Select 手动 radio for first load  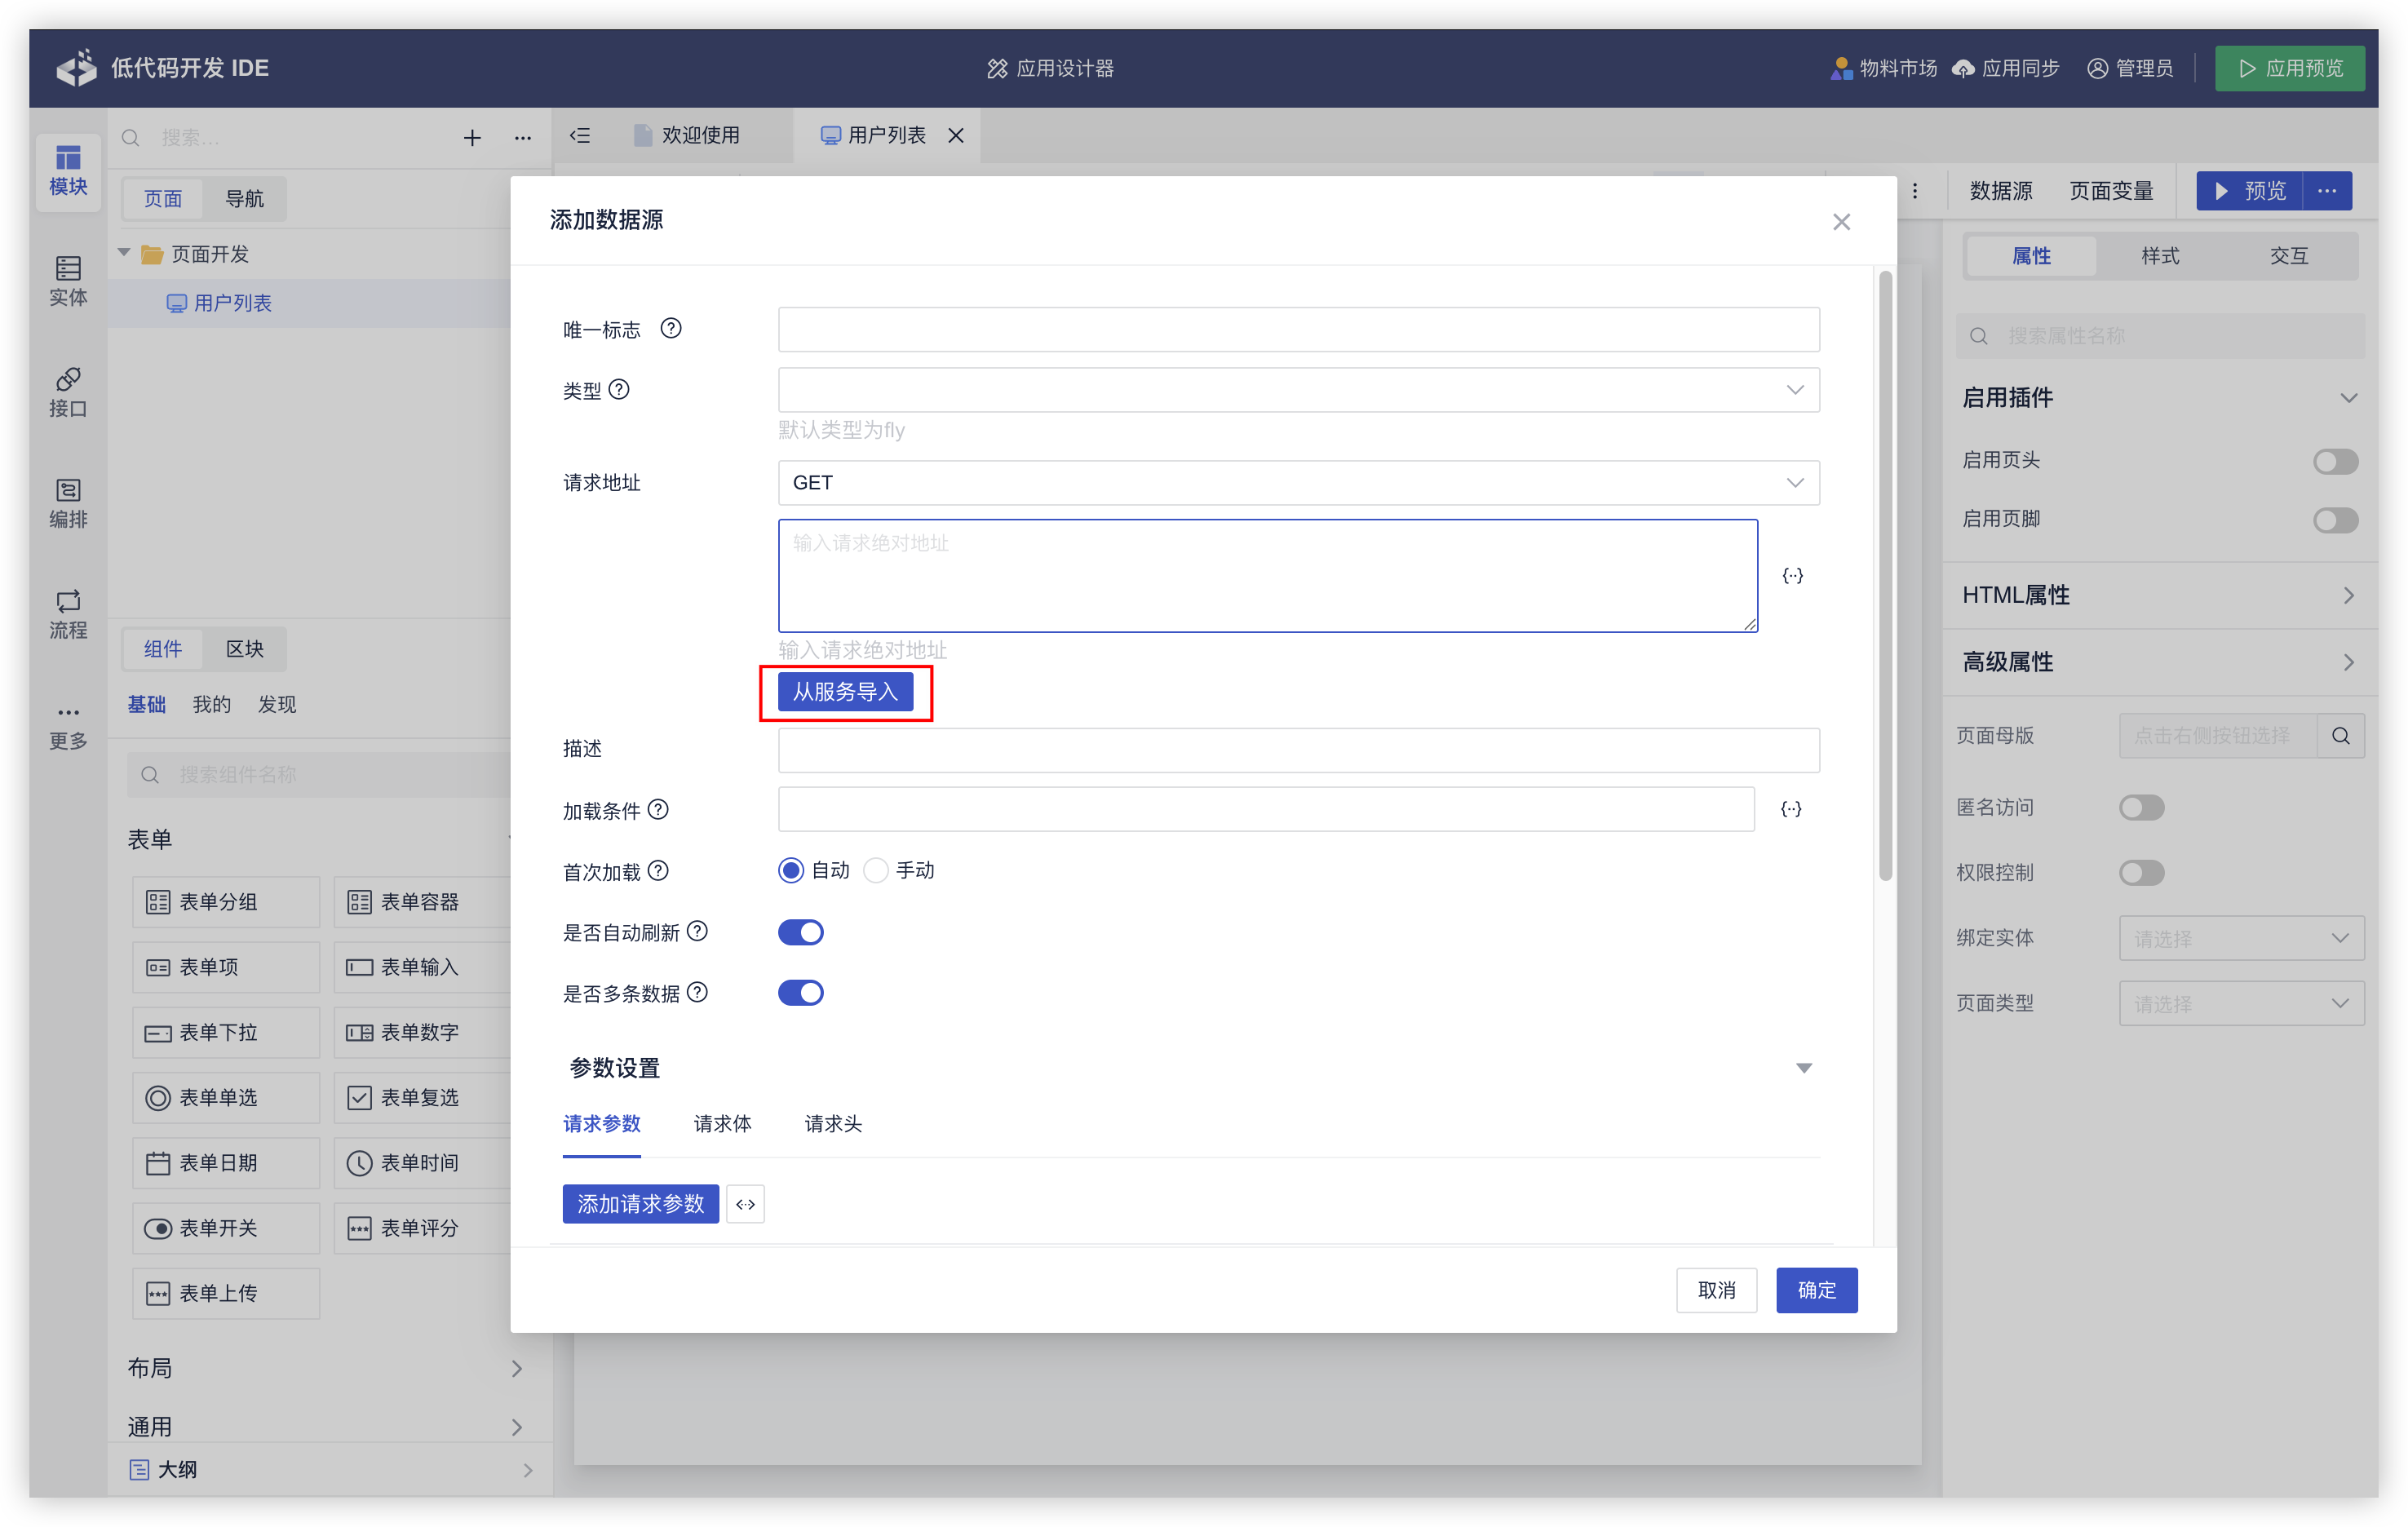tap(876, 871)
